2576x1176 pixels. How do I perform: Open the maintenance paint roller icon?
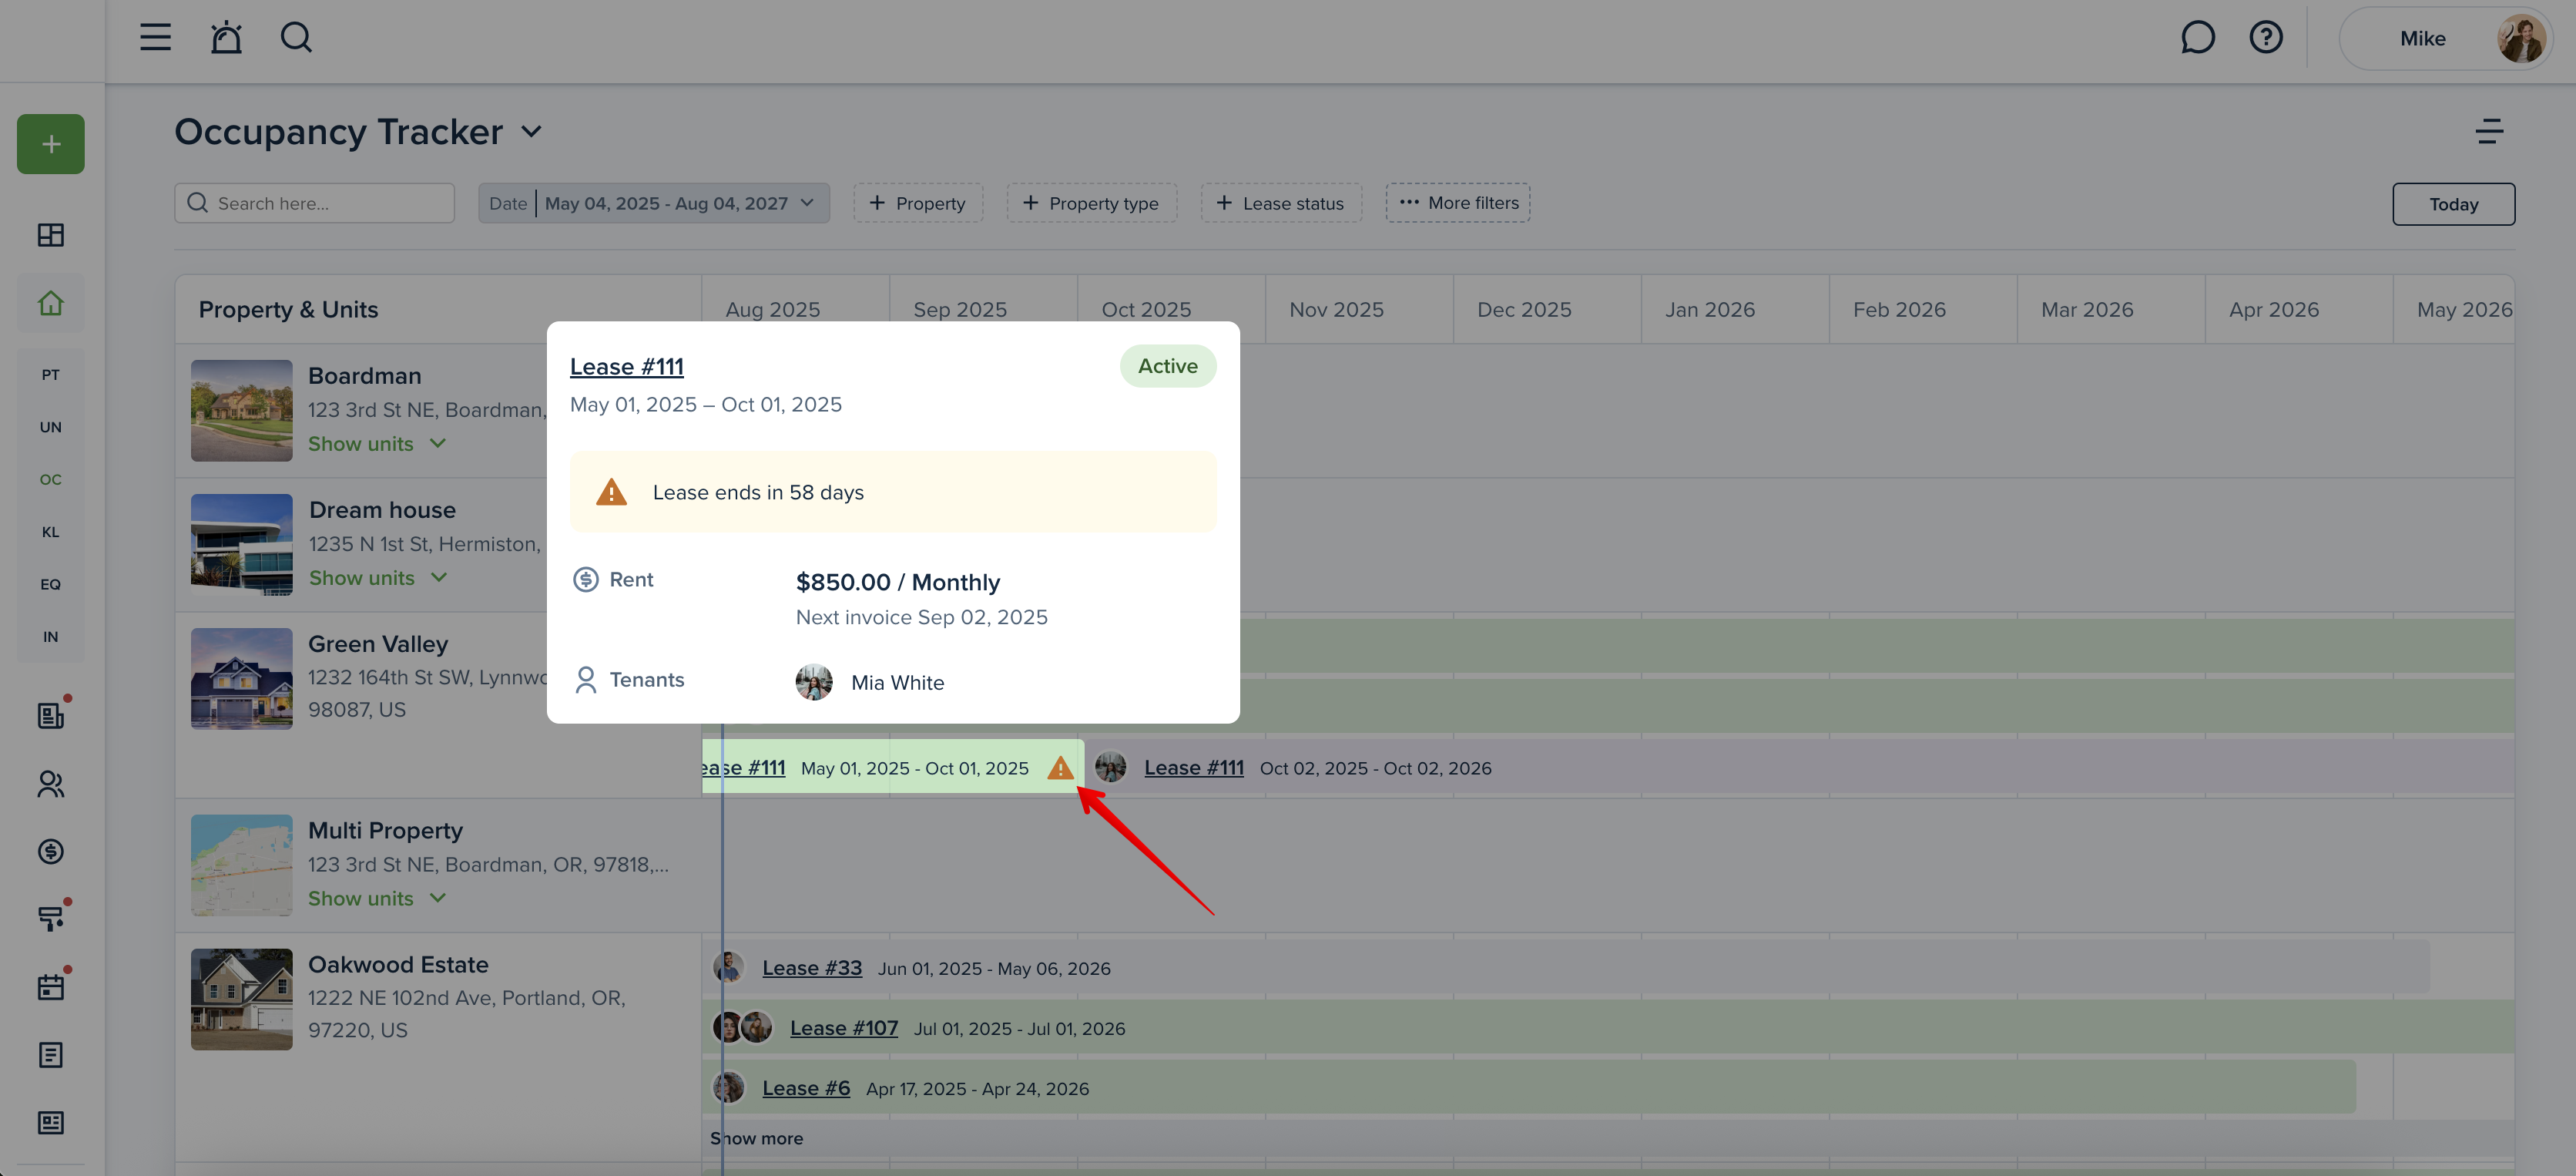(51, 918)
